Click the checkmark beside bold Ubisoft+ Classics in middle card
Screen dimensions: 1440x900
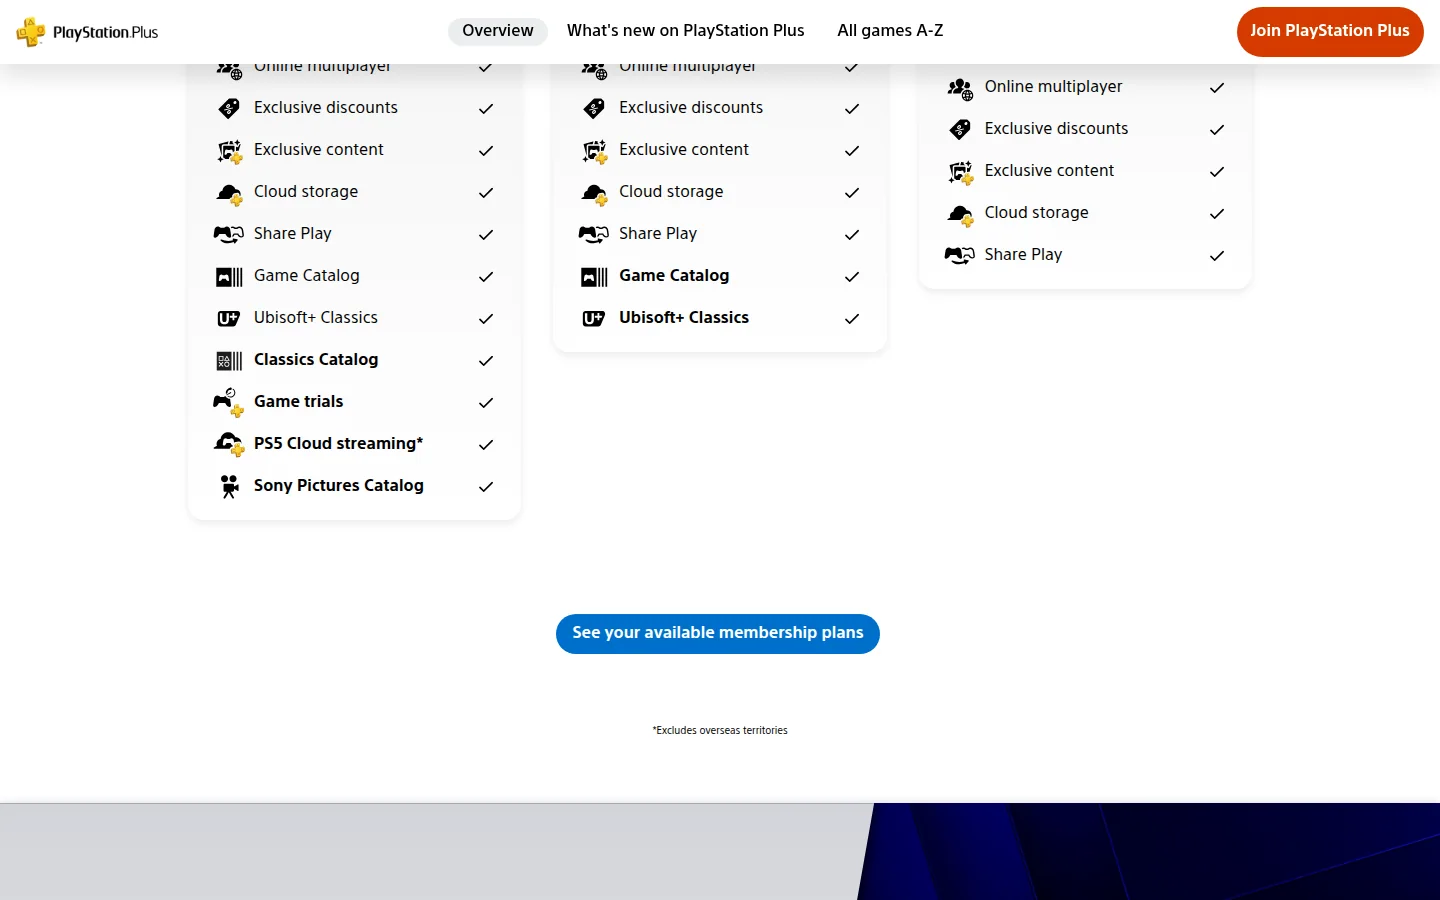tap(852, 319)
